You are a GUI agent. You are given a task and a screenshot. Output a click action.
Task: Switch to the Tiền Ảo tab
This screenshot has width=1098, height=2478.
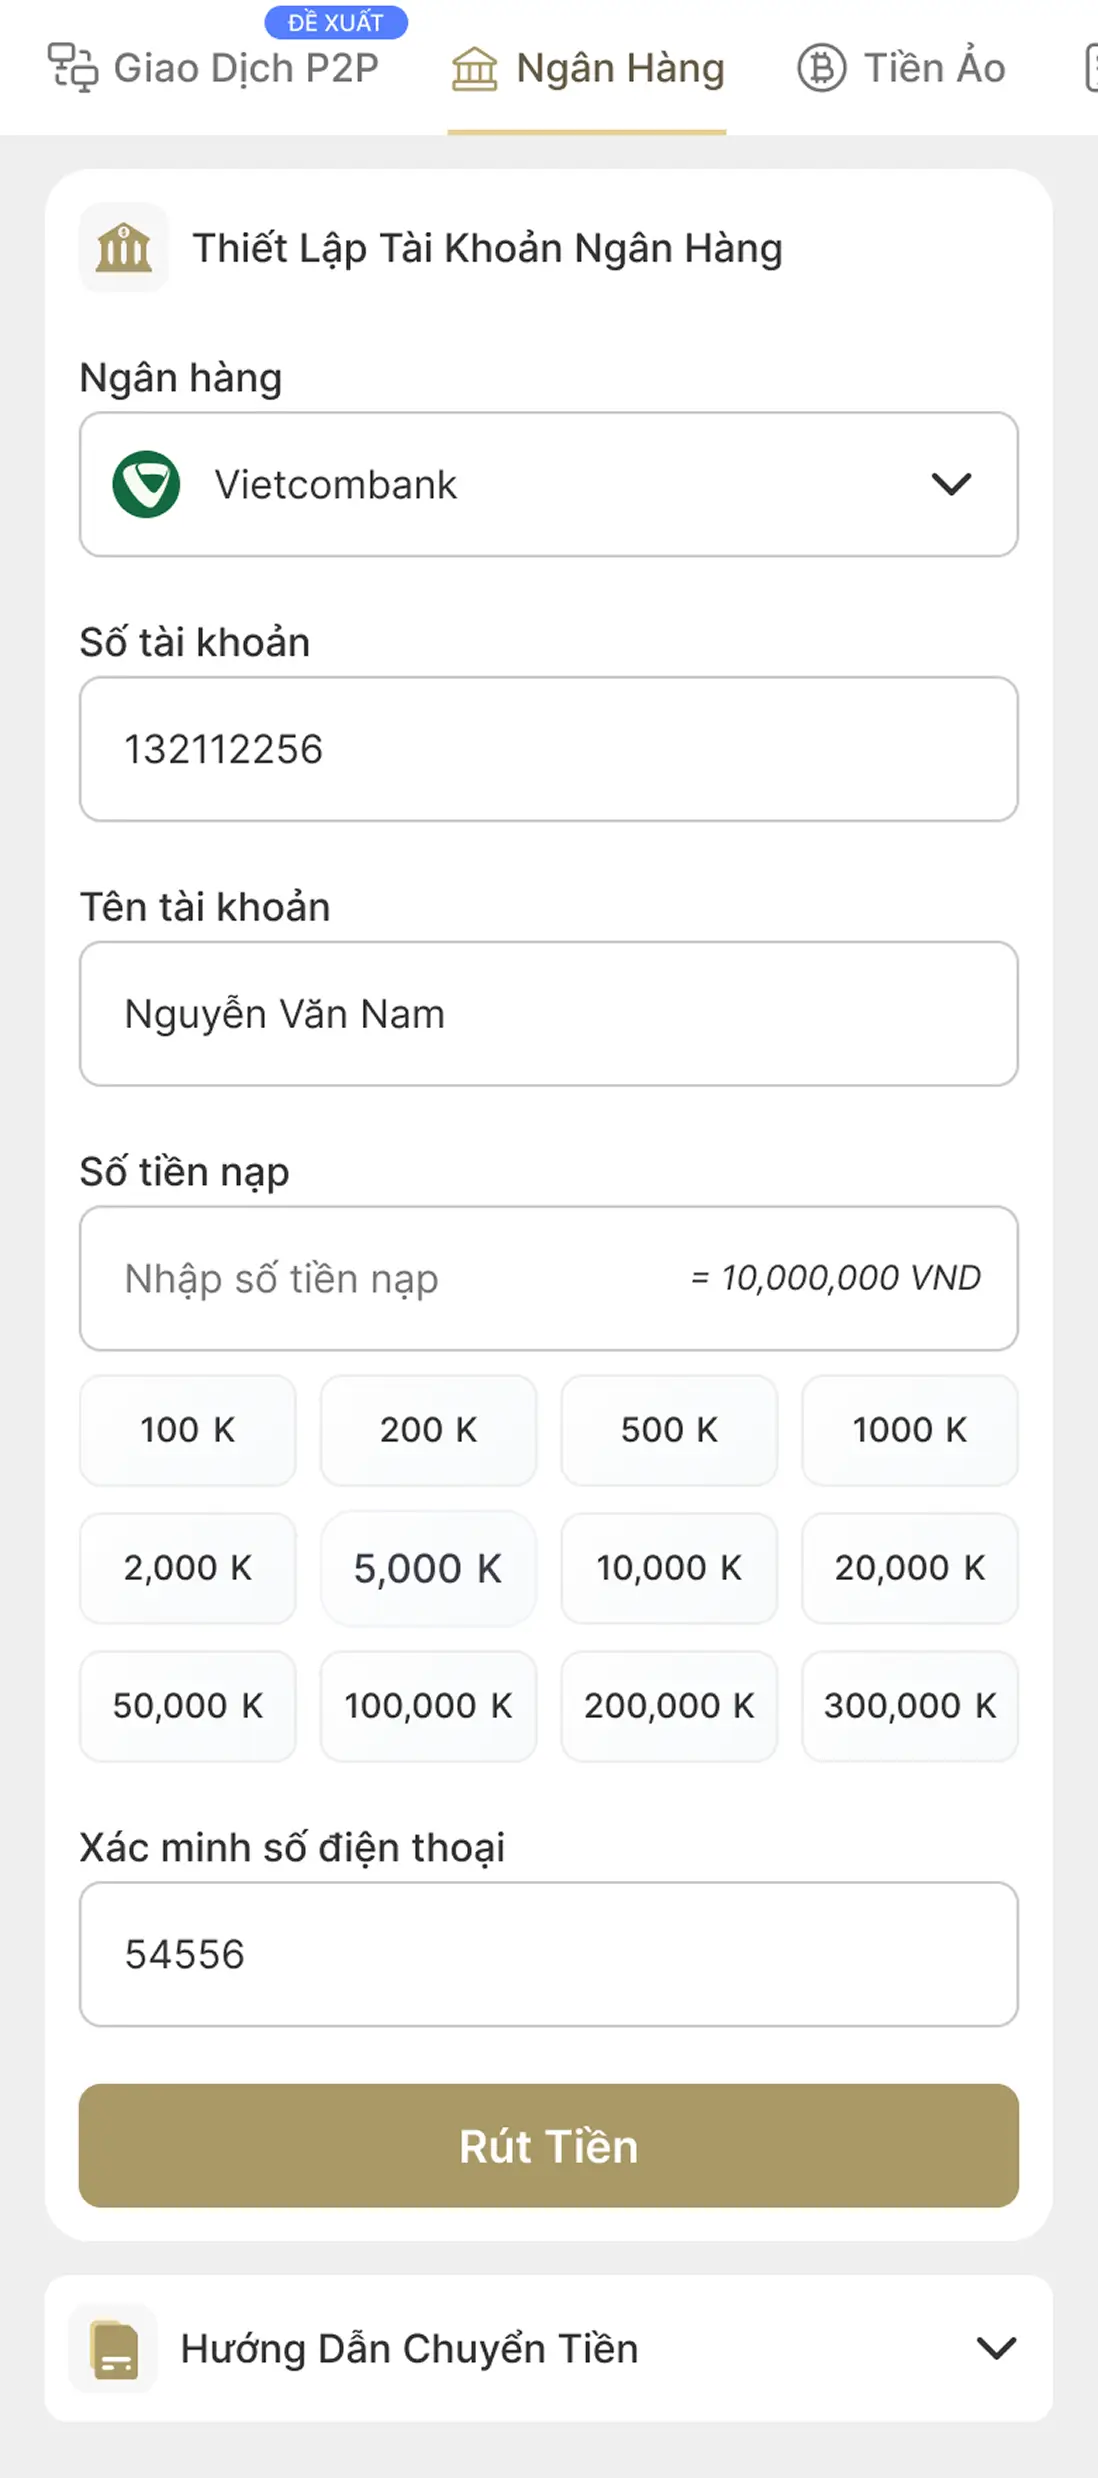coord(902,68)
